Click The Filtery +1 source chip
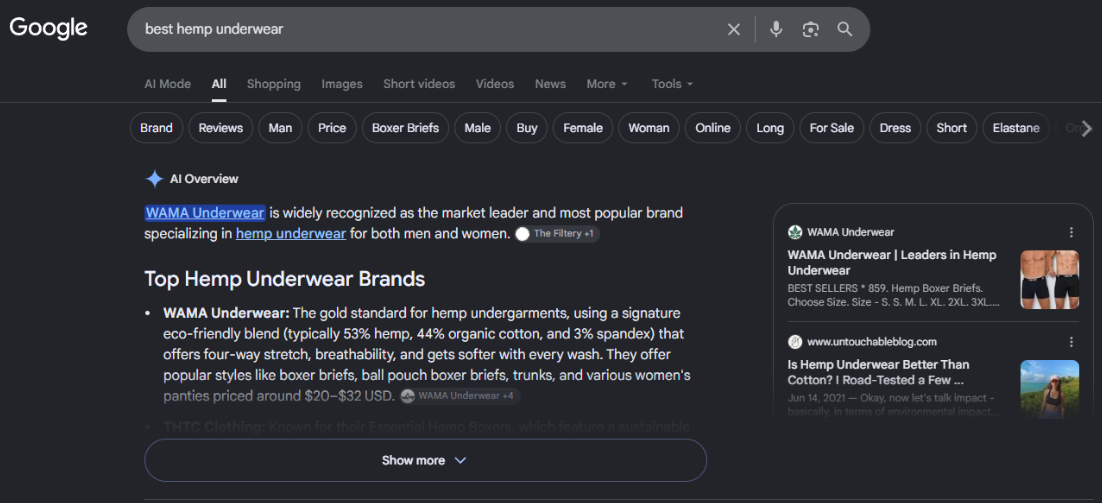Image resolution: width=1102 pixels, height=503 pixels. pyautogui.click(x=557, y=234)
